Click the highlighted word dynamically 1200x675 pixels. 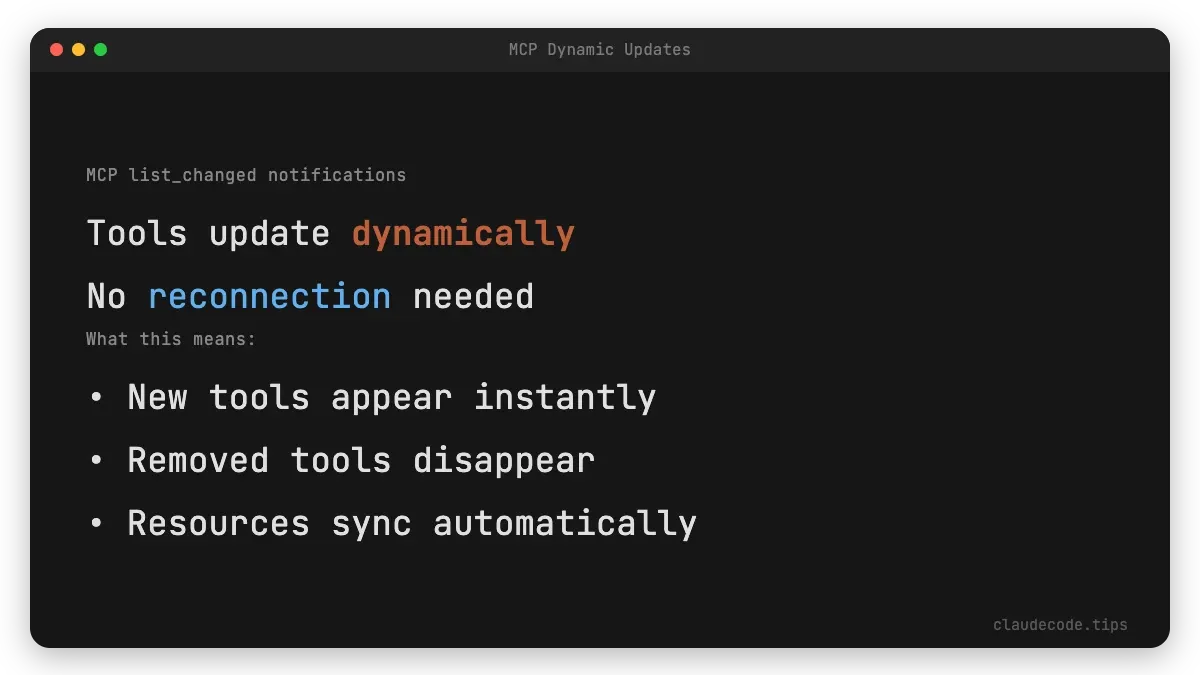(x=462, y=232)
